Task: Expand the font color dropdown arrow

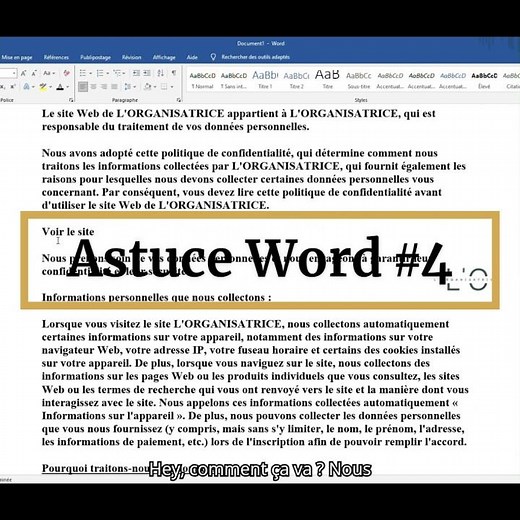Action: coord(68,87)
